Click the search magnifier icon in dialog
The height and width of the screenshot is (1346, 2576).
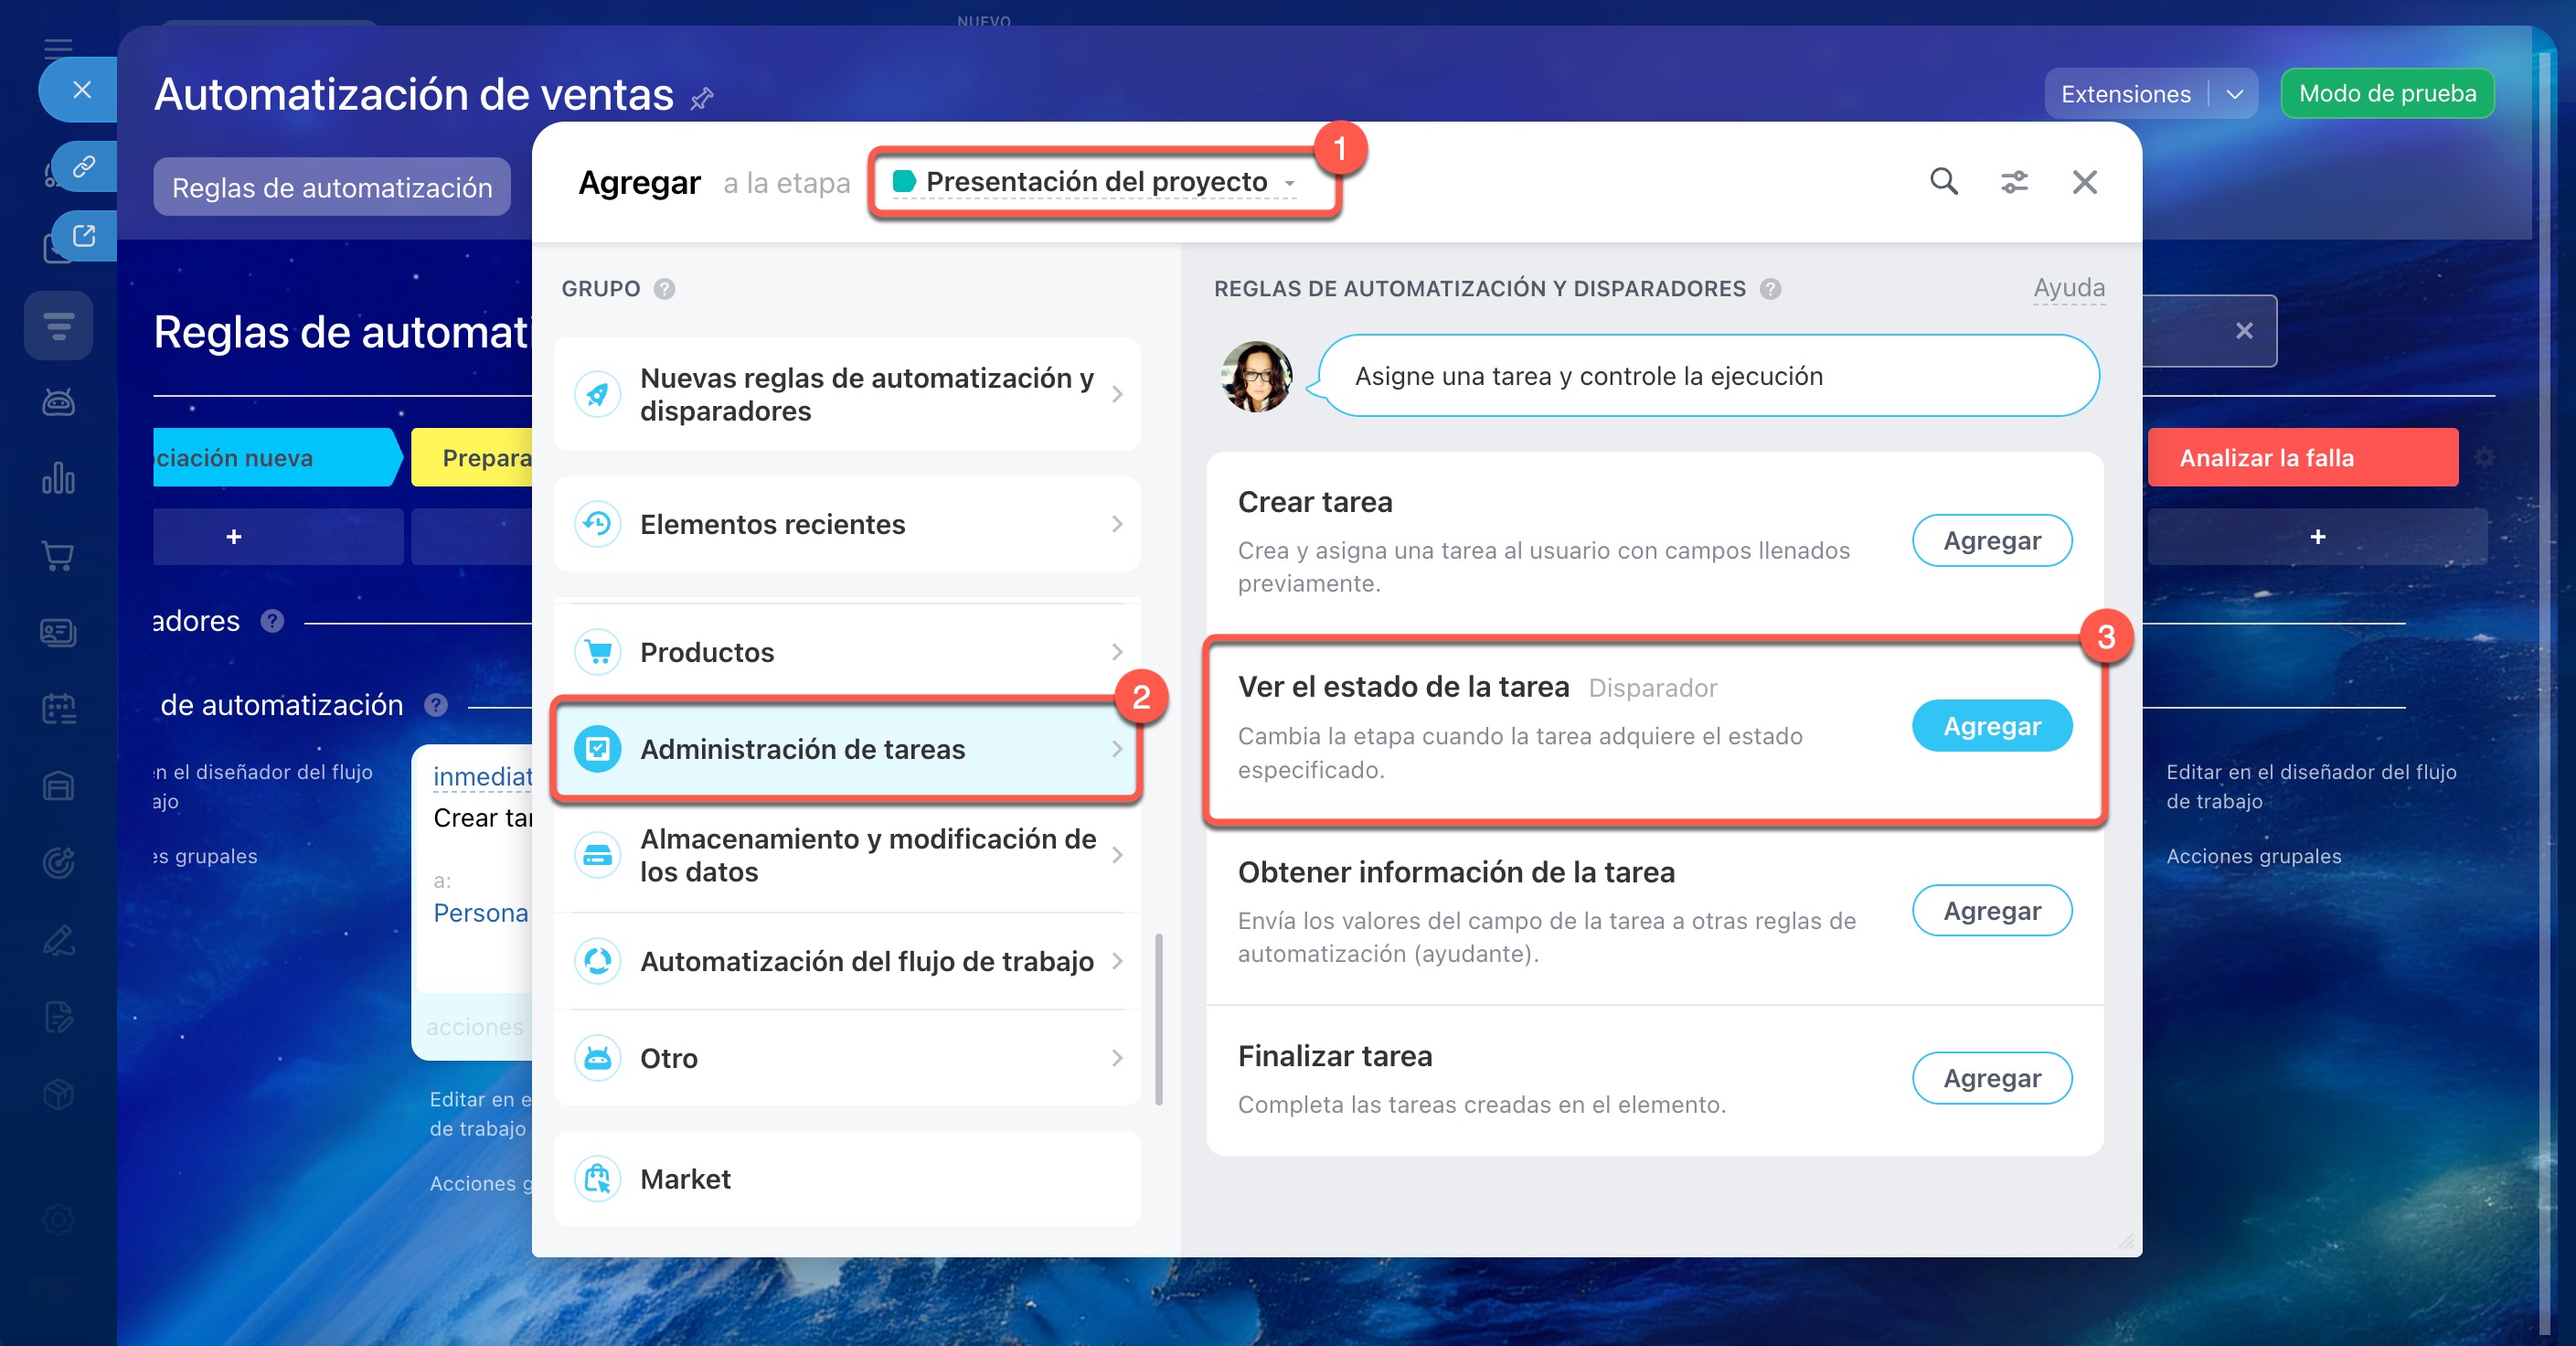click(1943, 182)
